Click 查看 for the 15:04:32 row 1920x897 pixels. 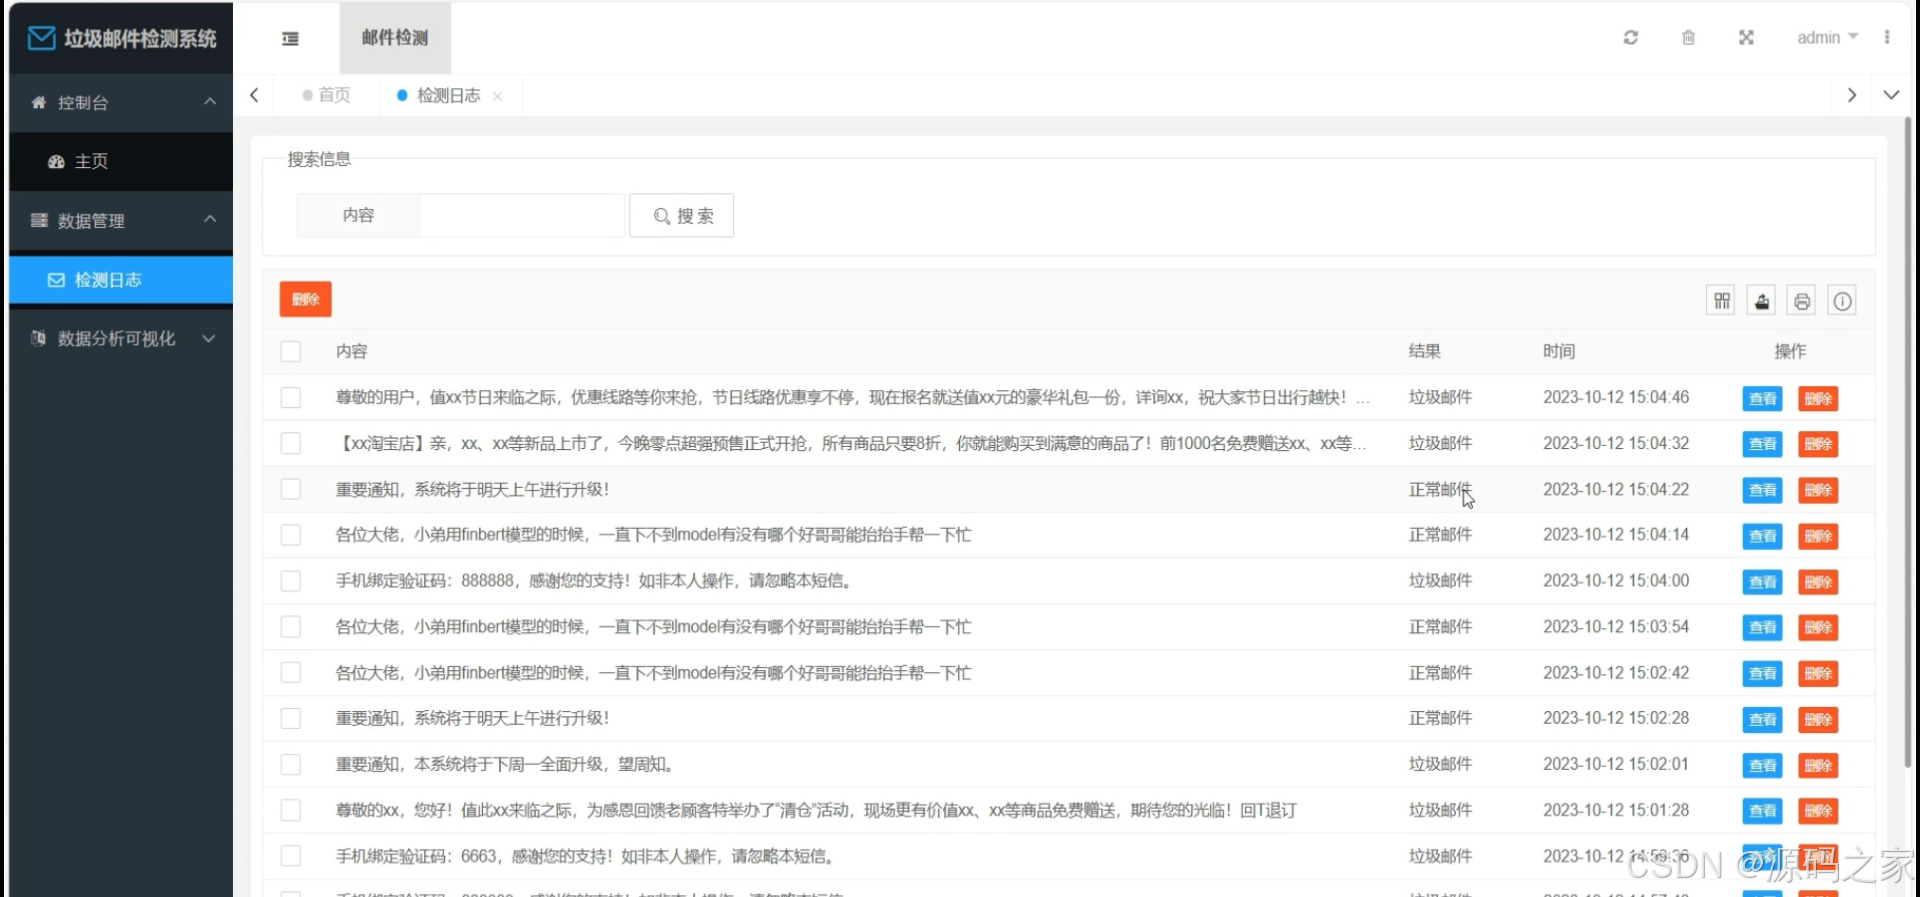click(x=1762, y=444)
